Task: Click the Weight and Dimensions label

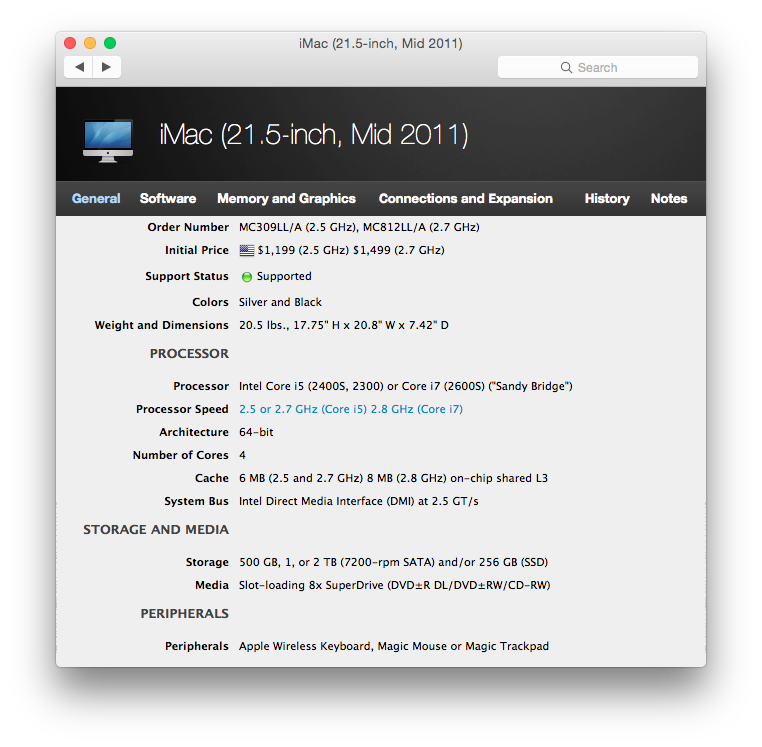Action: tap(161, 325)
